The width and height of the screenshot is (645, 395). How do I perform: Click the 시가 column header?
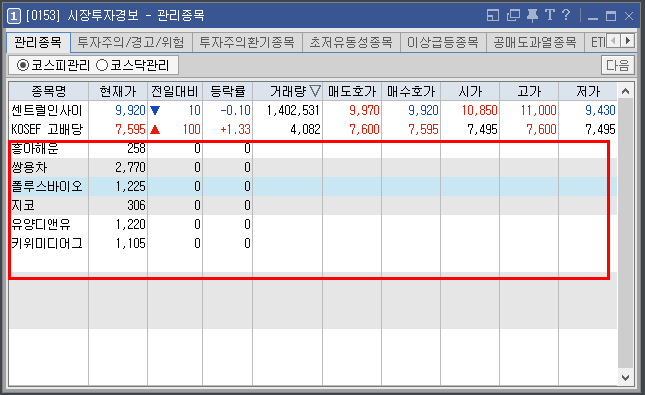470,91
